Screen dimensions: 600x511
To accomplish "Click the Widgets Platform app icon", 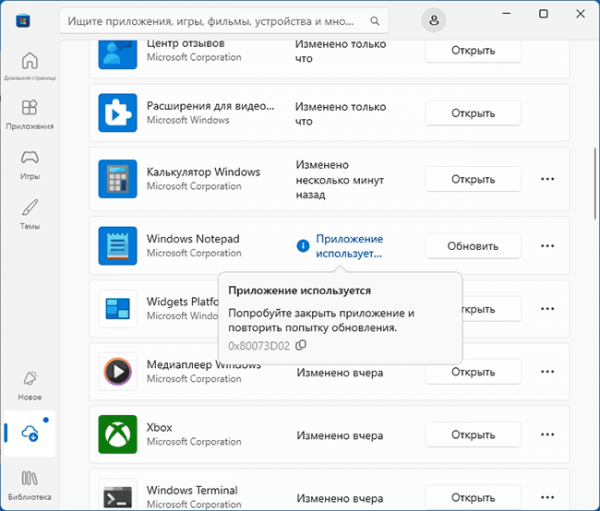I will pos(117,308).
